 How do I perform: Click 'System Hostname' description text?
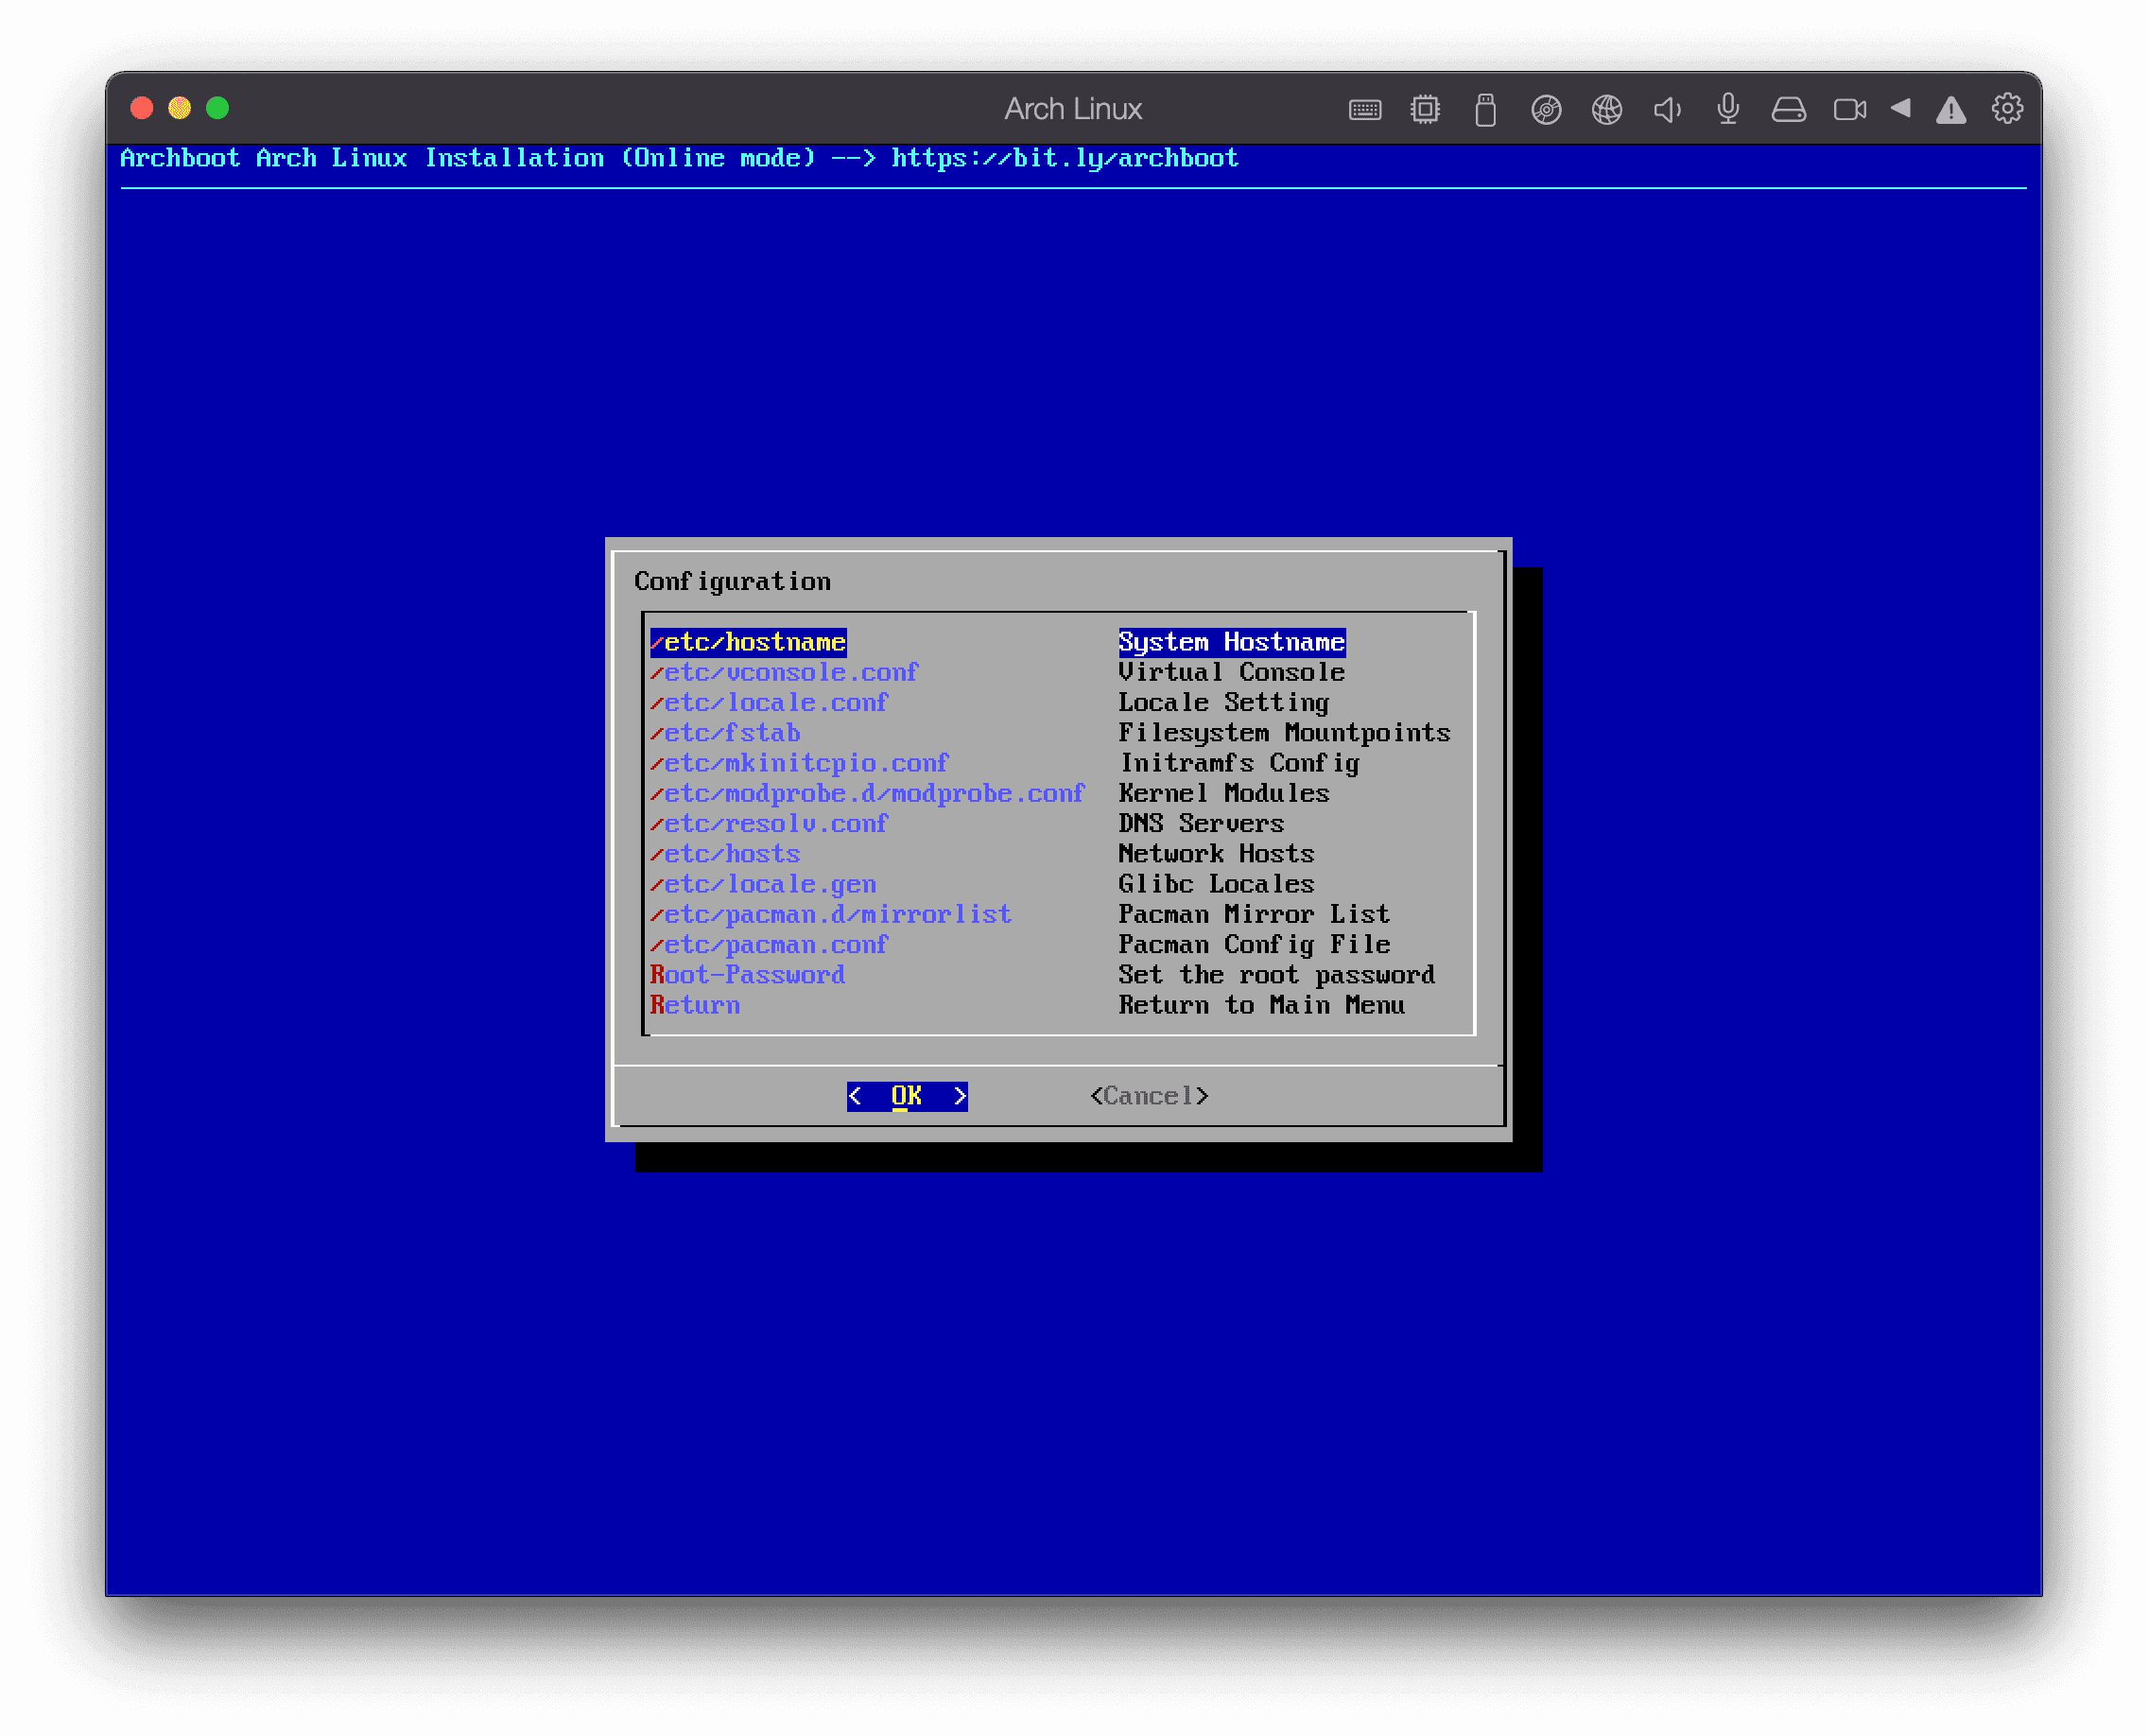pyautogui.click(x=1231, y=642)
